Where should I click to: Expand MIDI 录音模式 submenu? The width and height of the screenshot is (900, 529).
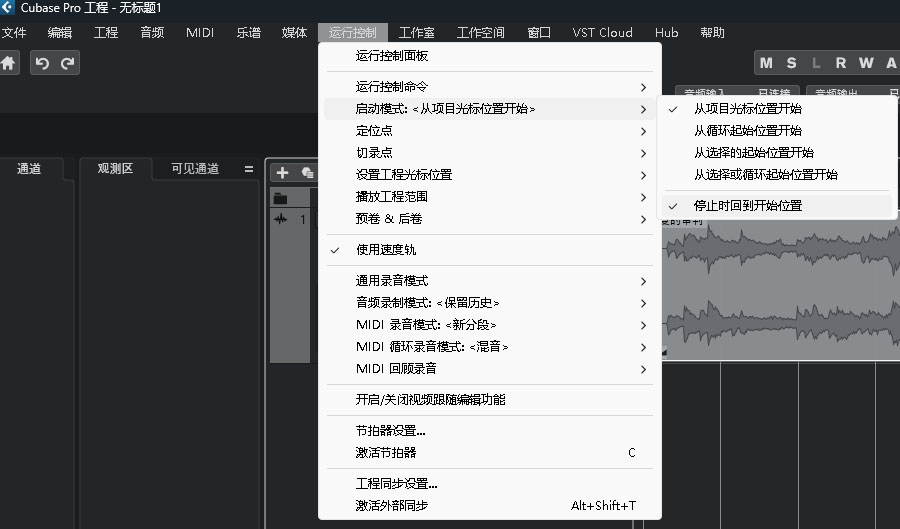point(490,325)
